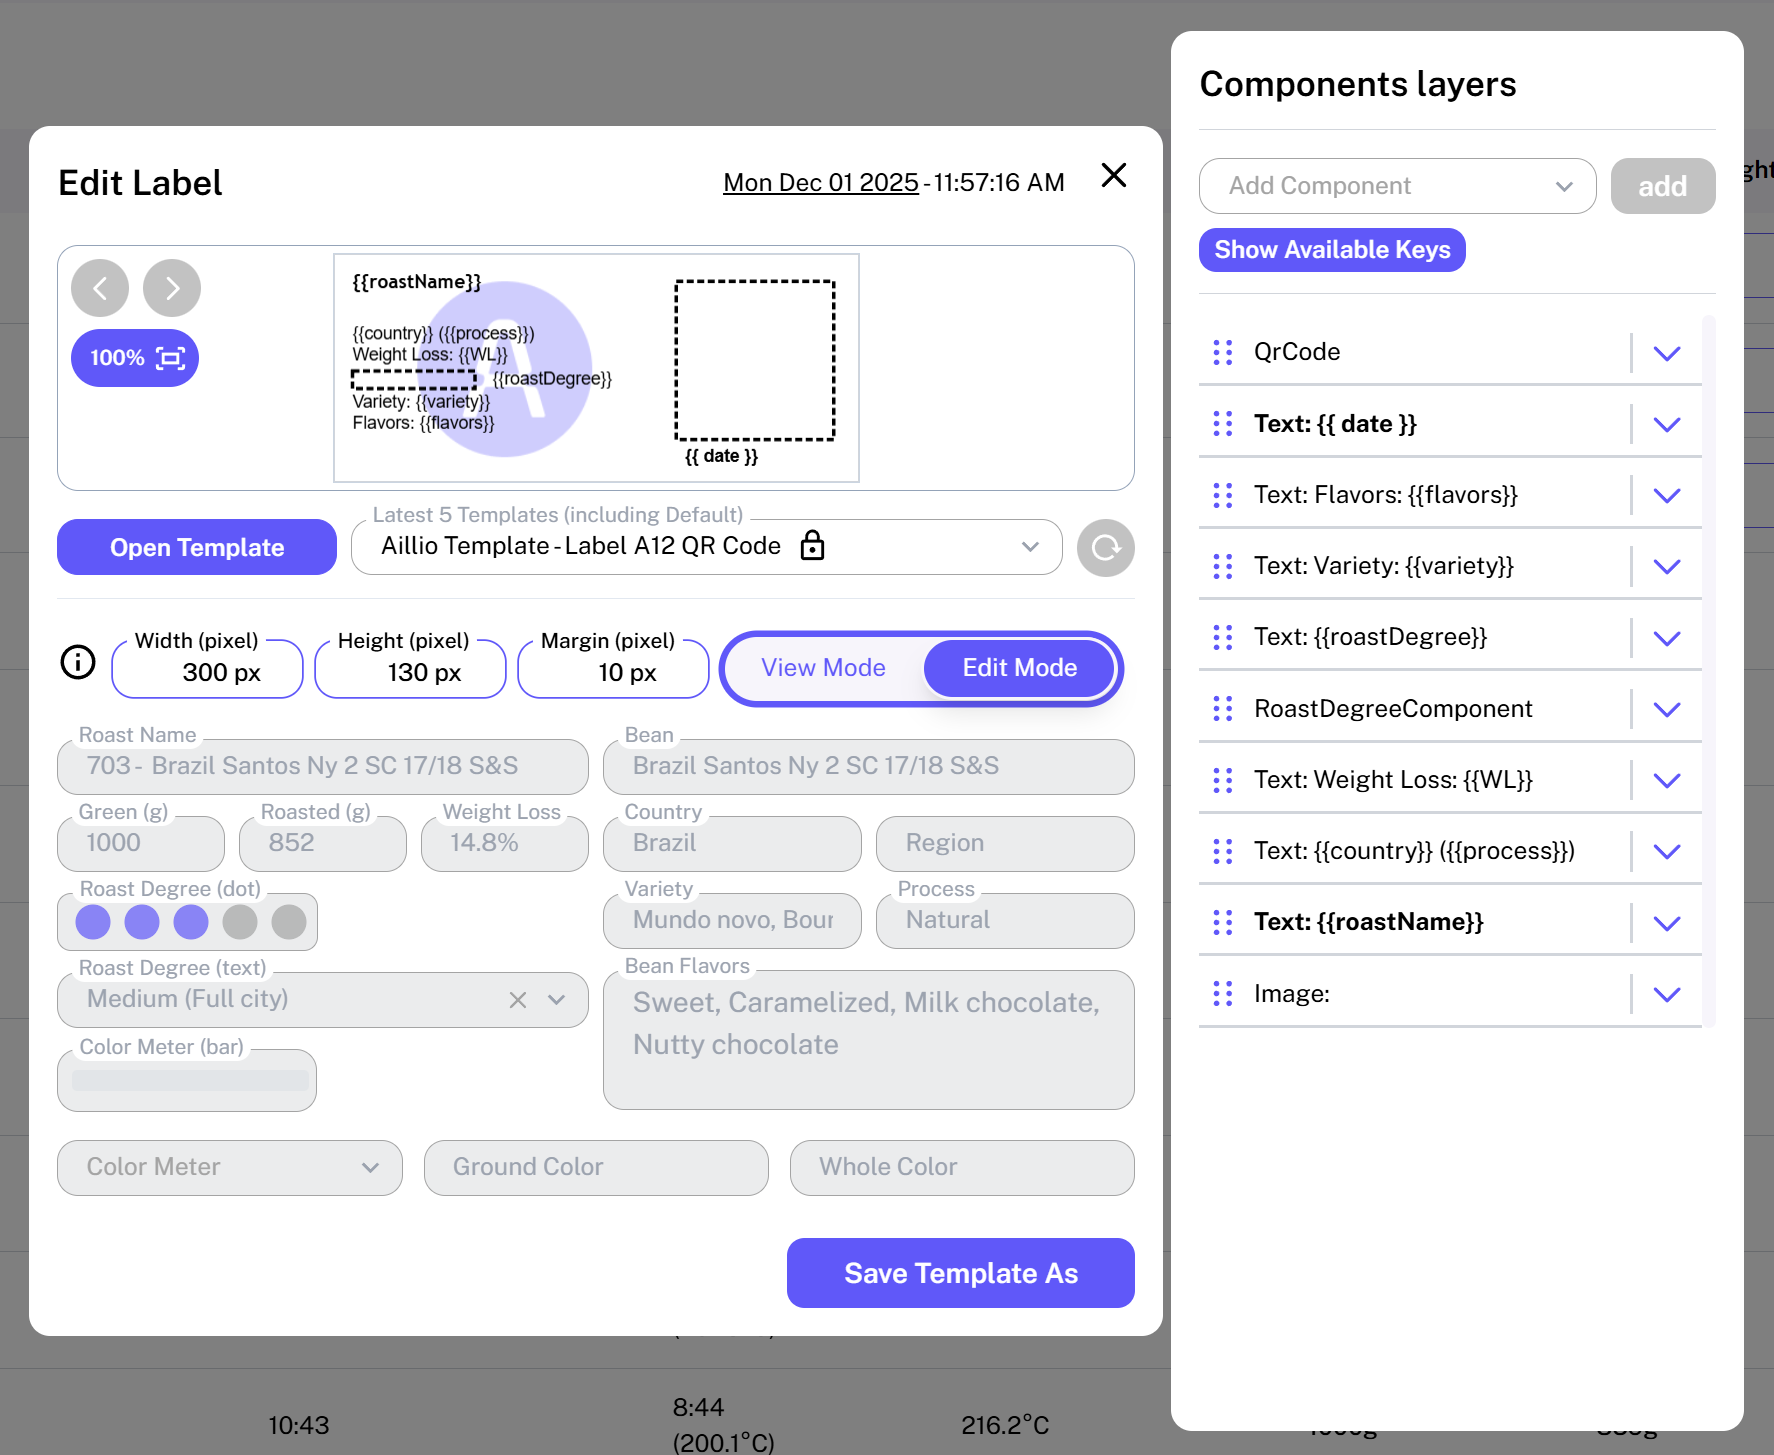Click the next label arrow button

[172, 289]
